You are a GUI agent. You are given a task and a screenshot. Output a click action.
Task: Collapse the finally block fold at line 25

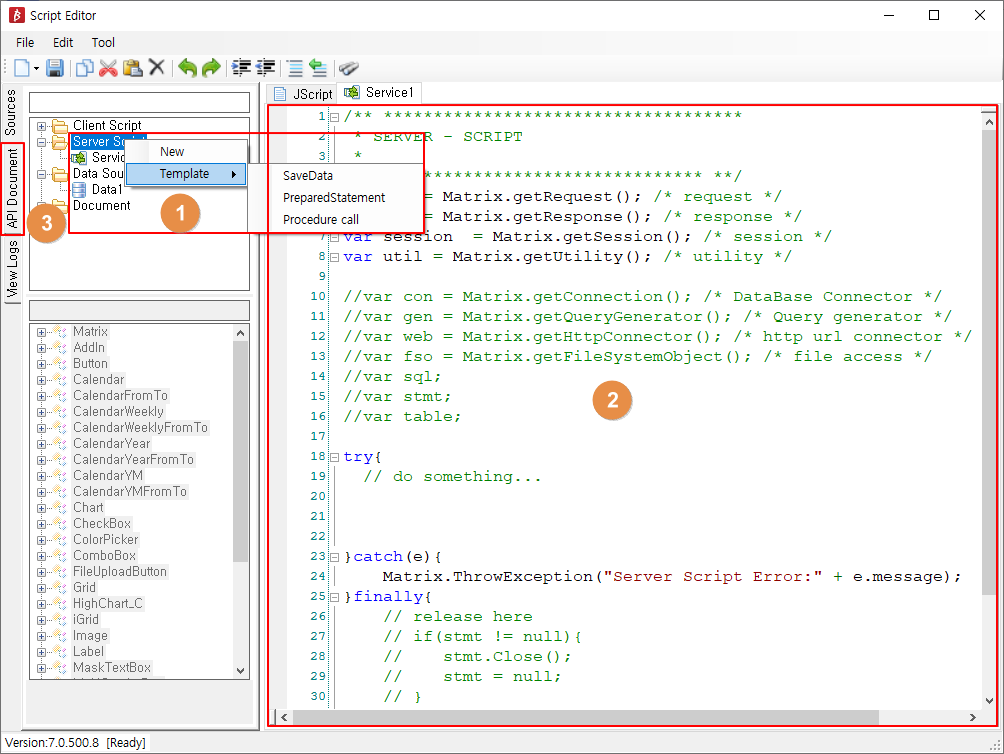(334, 597)
